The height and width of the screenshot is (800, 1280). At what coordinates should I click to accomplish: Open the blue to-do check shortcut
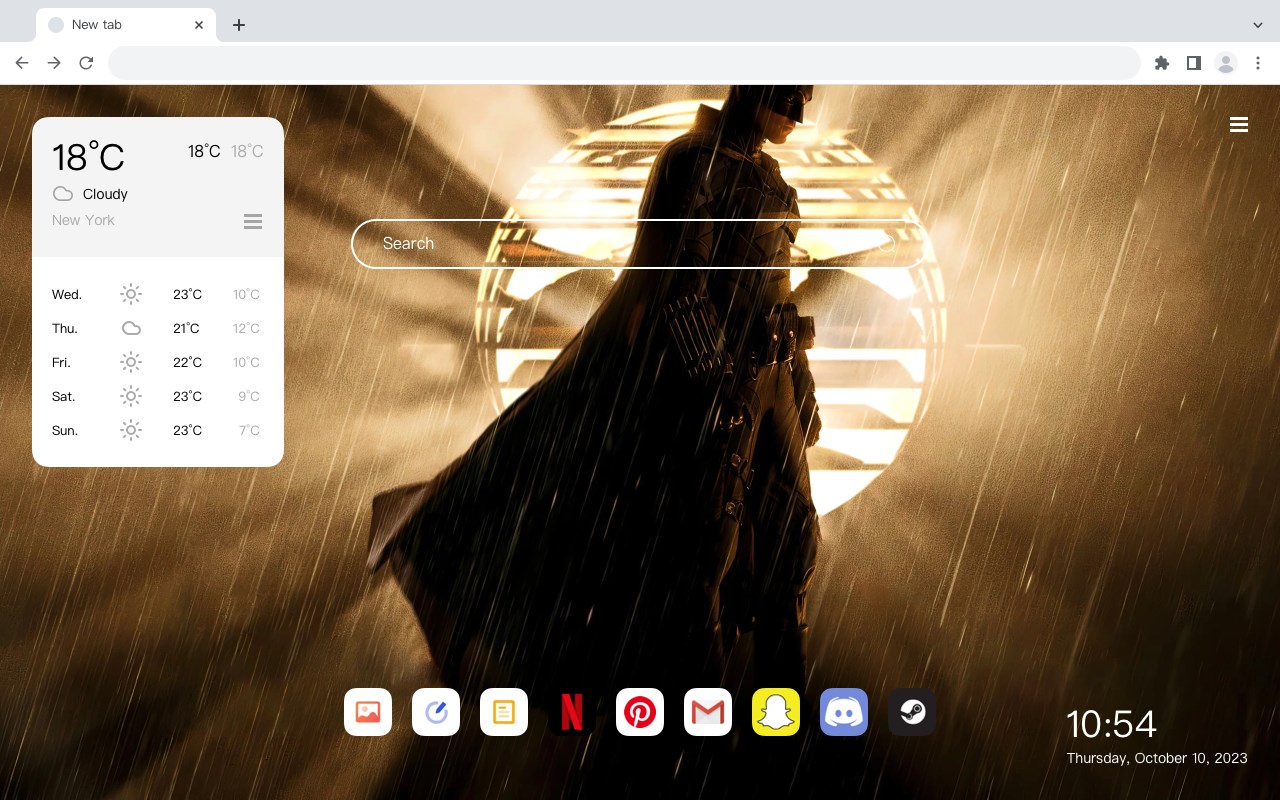[436, 712]
